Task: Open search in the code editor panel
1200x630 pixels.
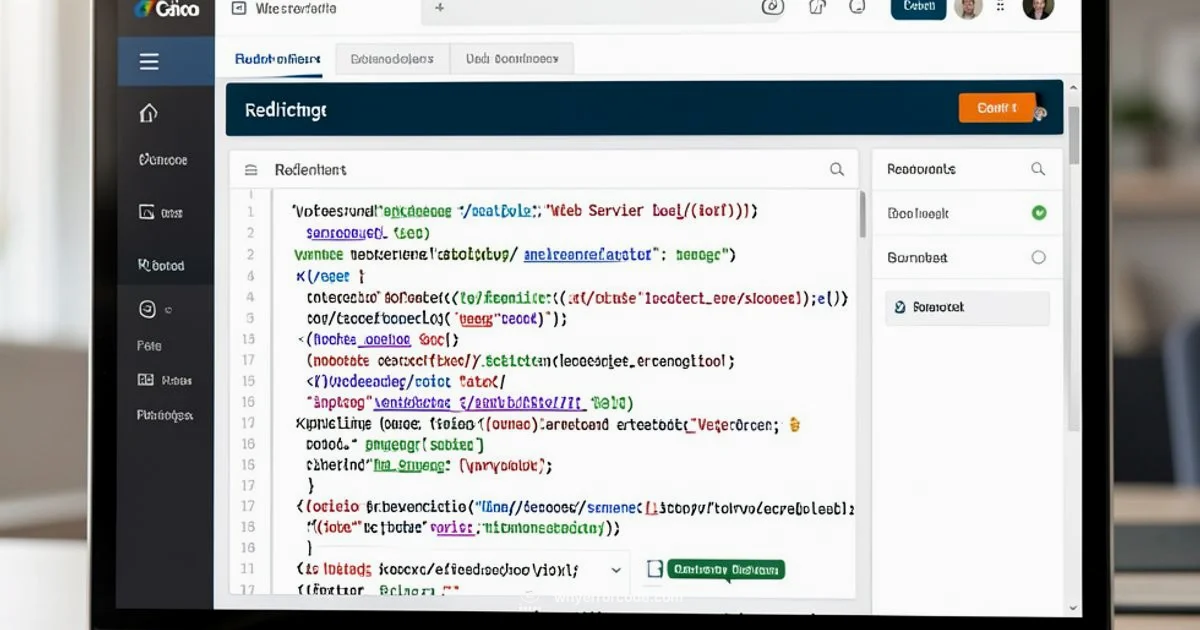Action: 837,169
